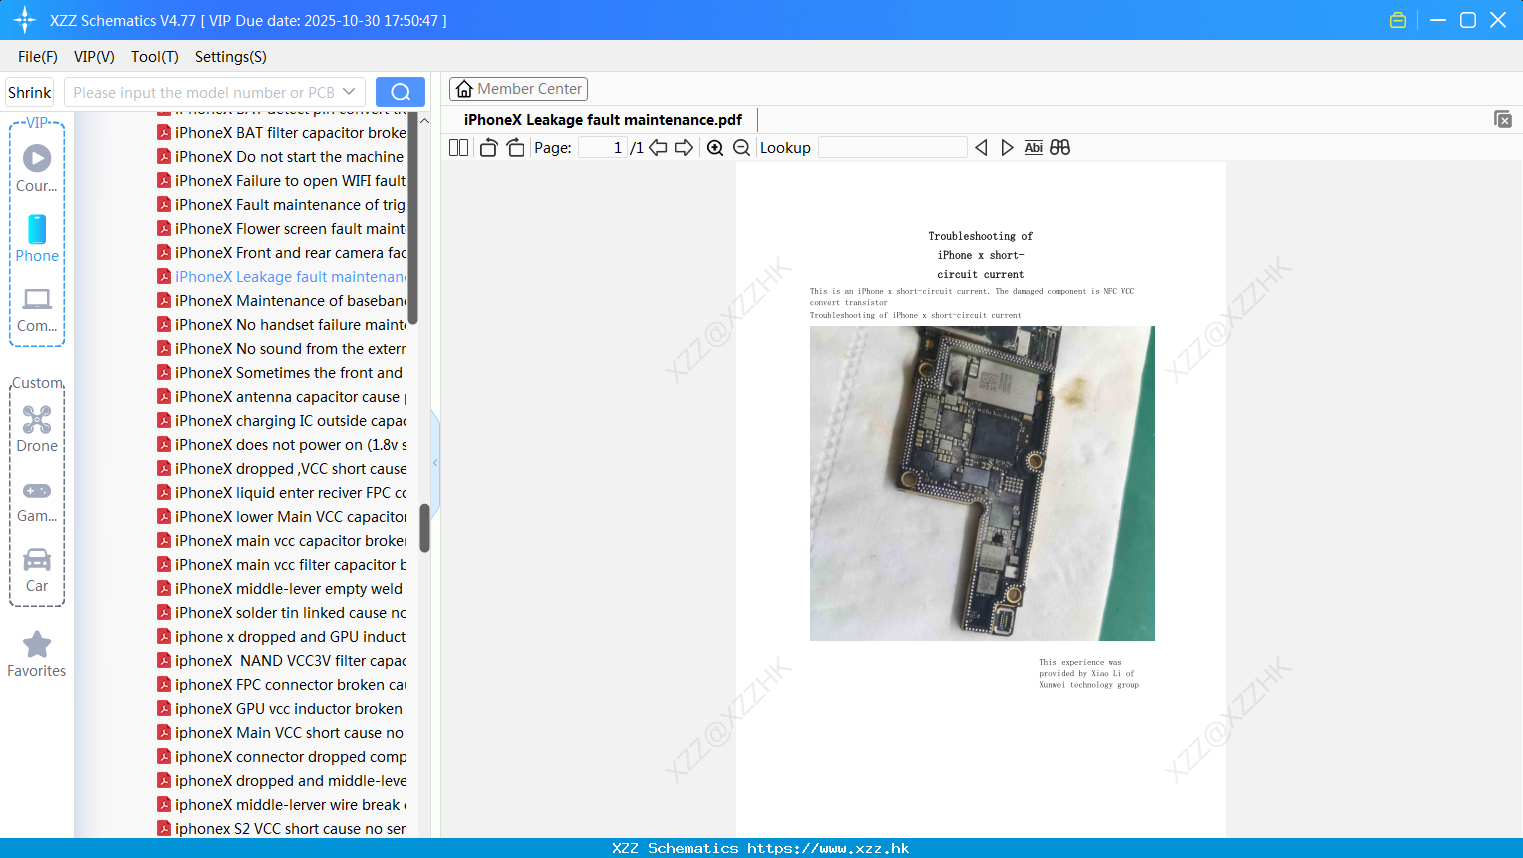Open 'iPhoneX Maintenance of baseband' file
This screenshot has width=1523, height=858.
(282, 300)
